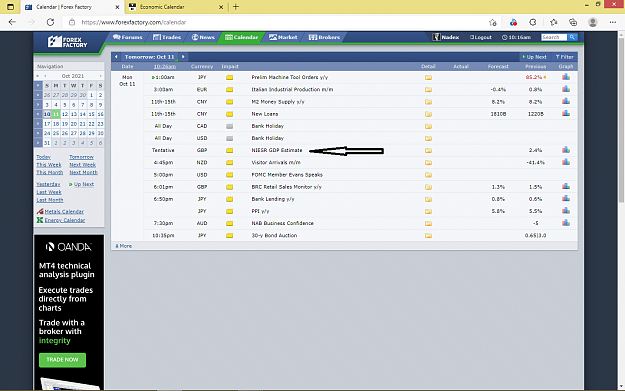
Task: Open the Energy Calendar link
Action: coord(65,220)
